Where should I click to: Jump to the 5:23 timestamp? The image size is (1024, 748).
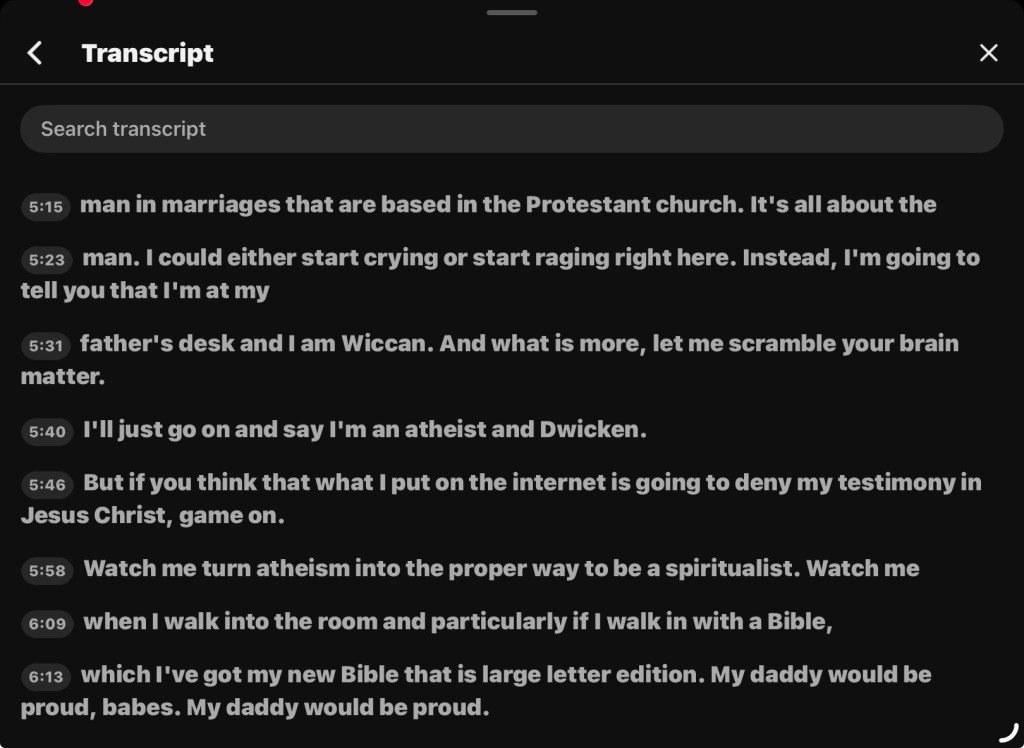[x=46, y=260]
